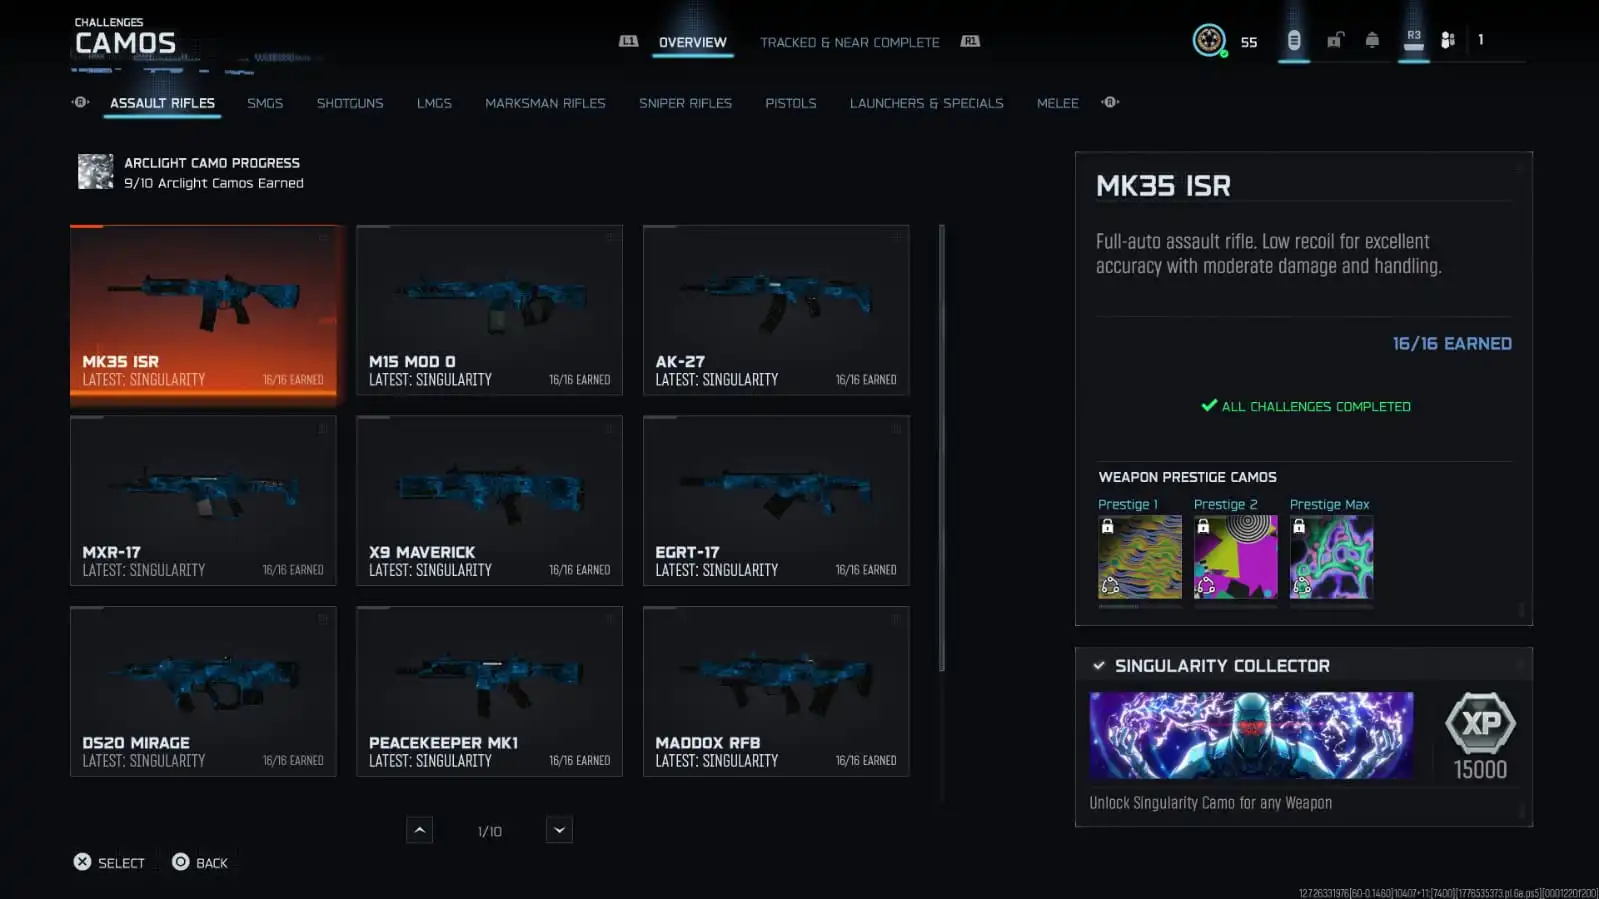Select the Sniper Rifles category tab
Image resolution: width=1599 pixels, height=899 pixels.
(685, 103)
